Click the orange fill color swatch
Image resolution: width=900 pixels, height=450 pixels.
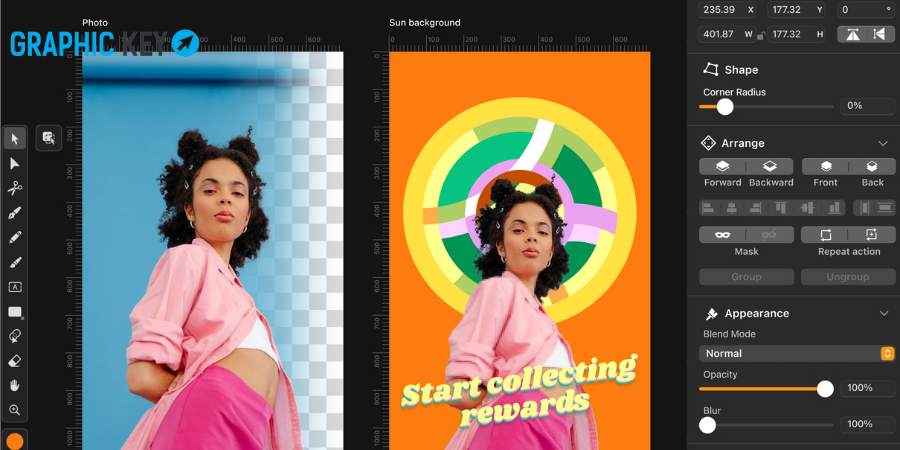14,441
